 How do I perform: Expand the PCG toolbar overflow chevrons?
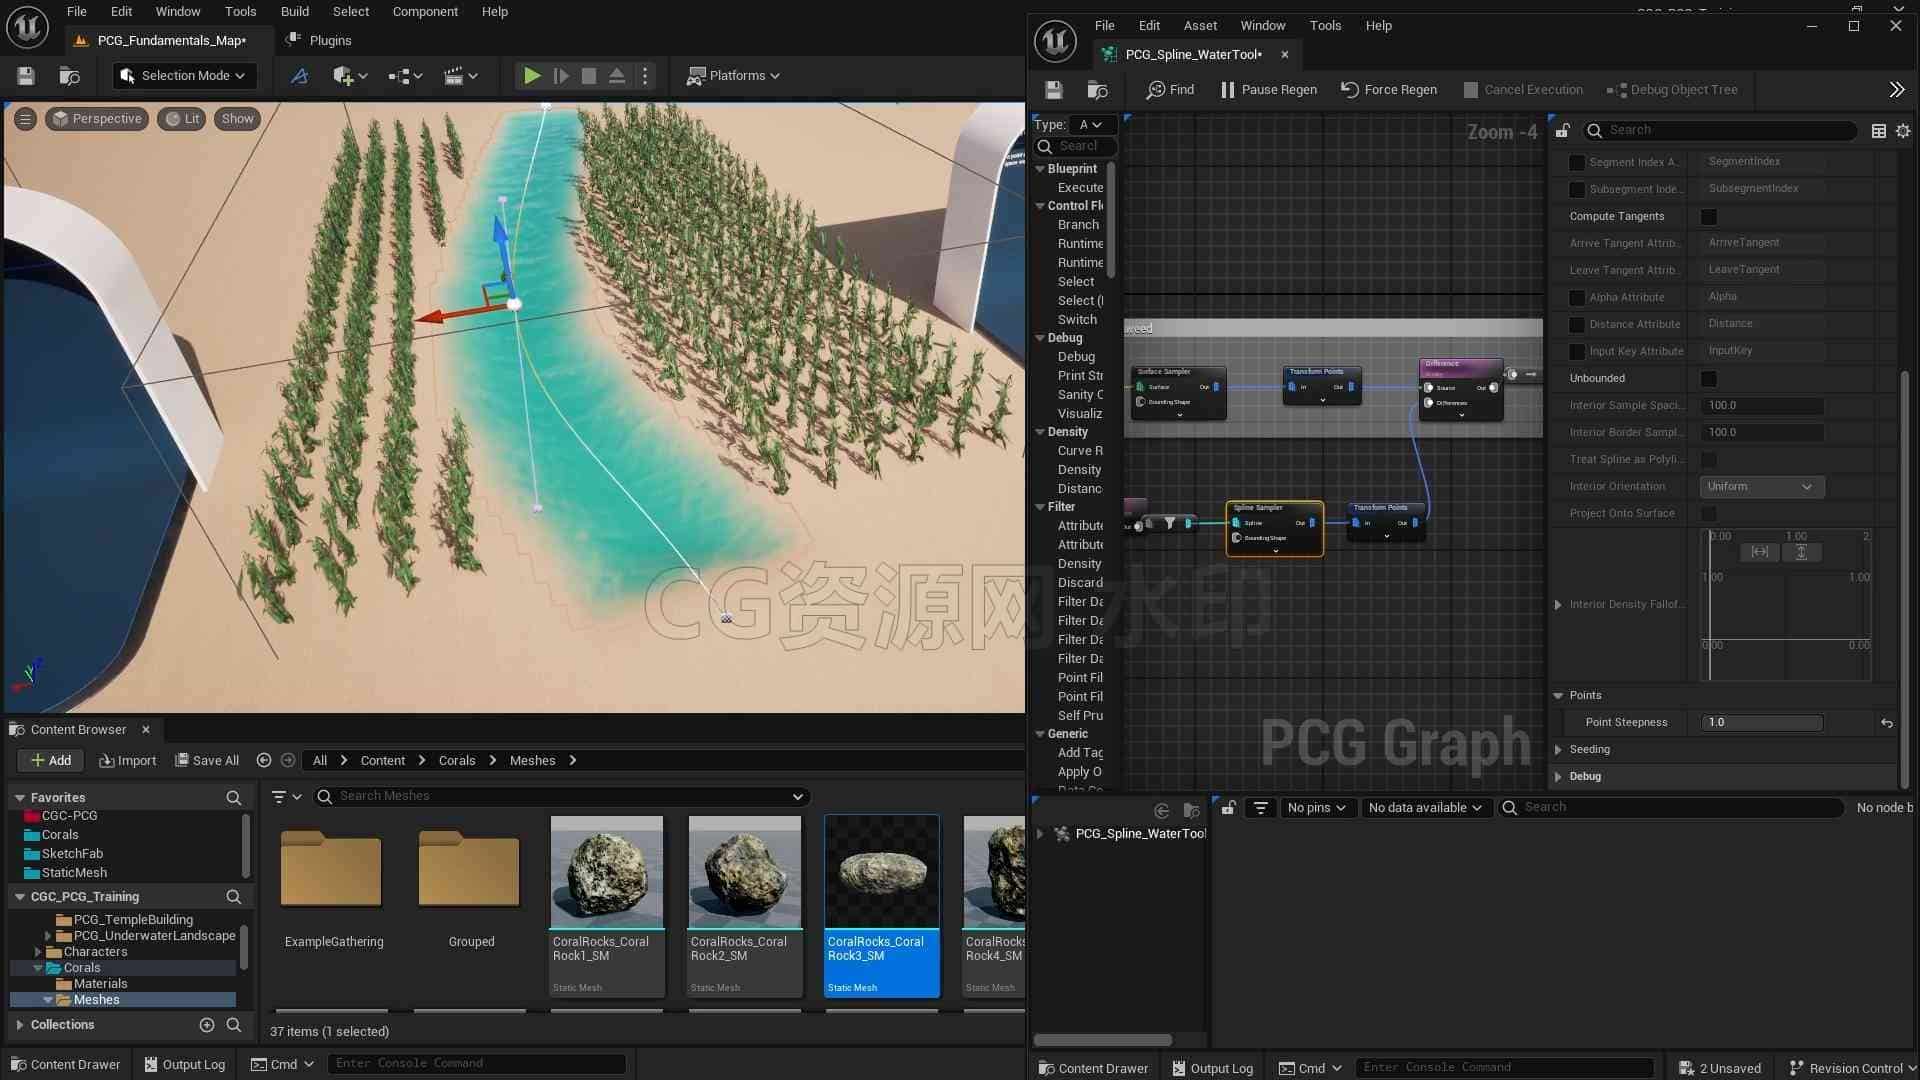click(1896, 90)
